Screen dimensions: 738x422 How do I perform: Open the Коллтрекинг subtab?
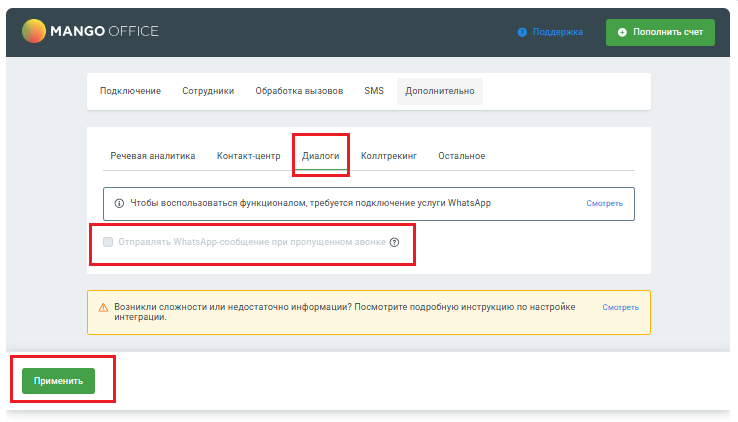tap(389, 156)
